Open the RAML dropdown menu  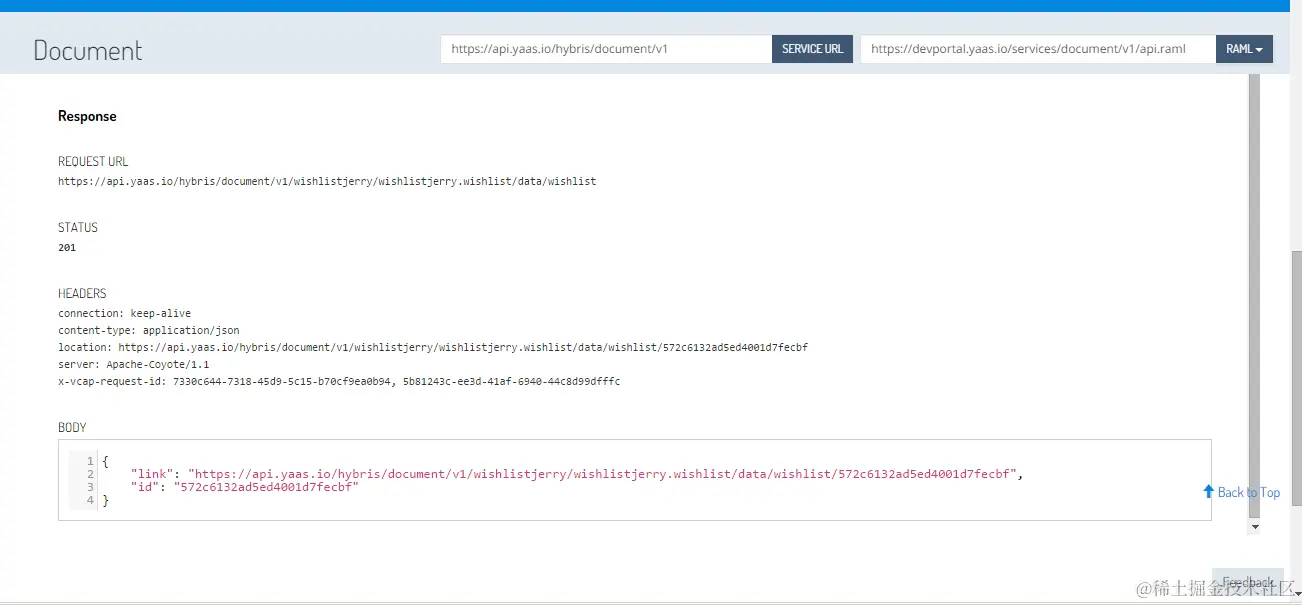(1244, 49)
